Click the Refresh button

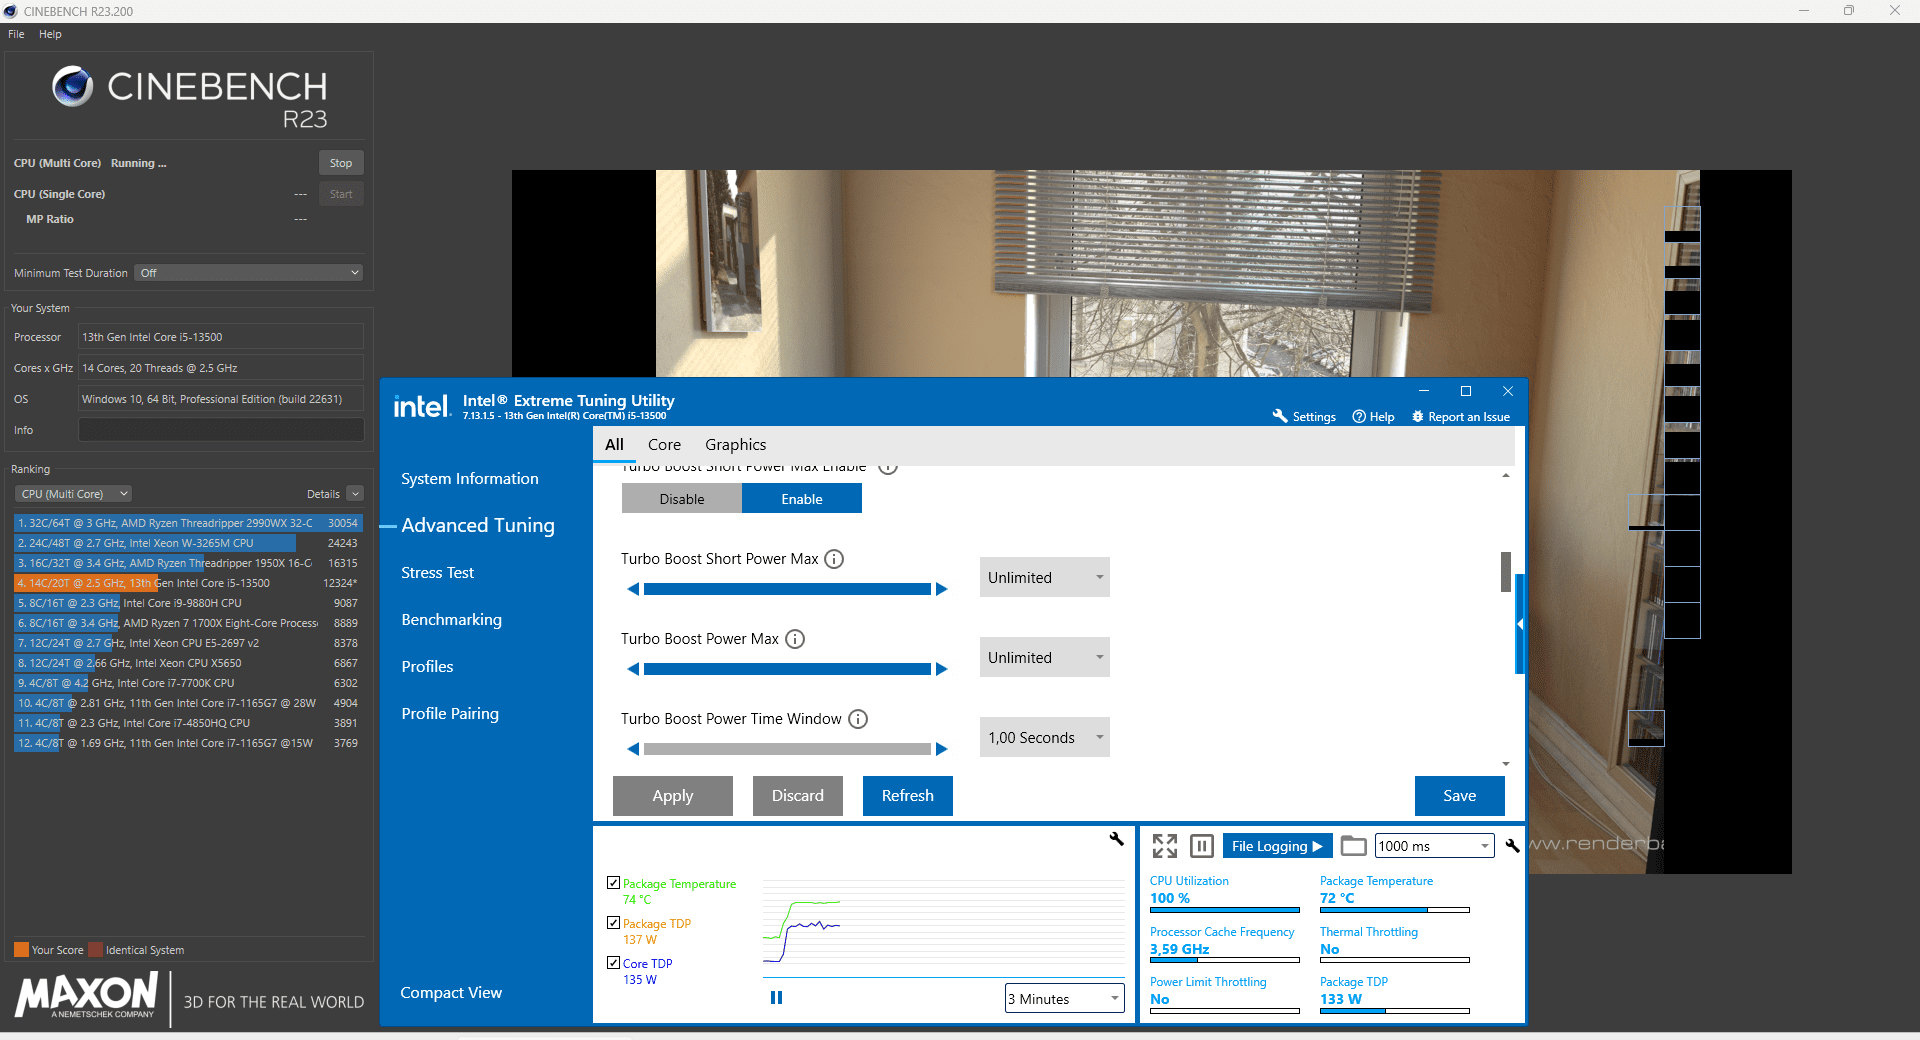click(x=908, y=796)
